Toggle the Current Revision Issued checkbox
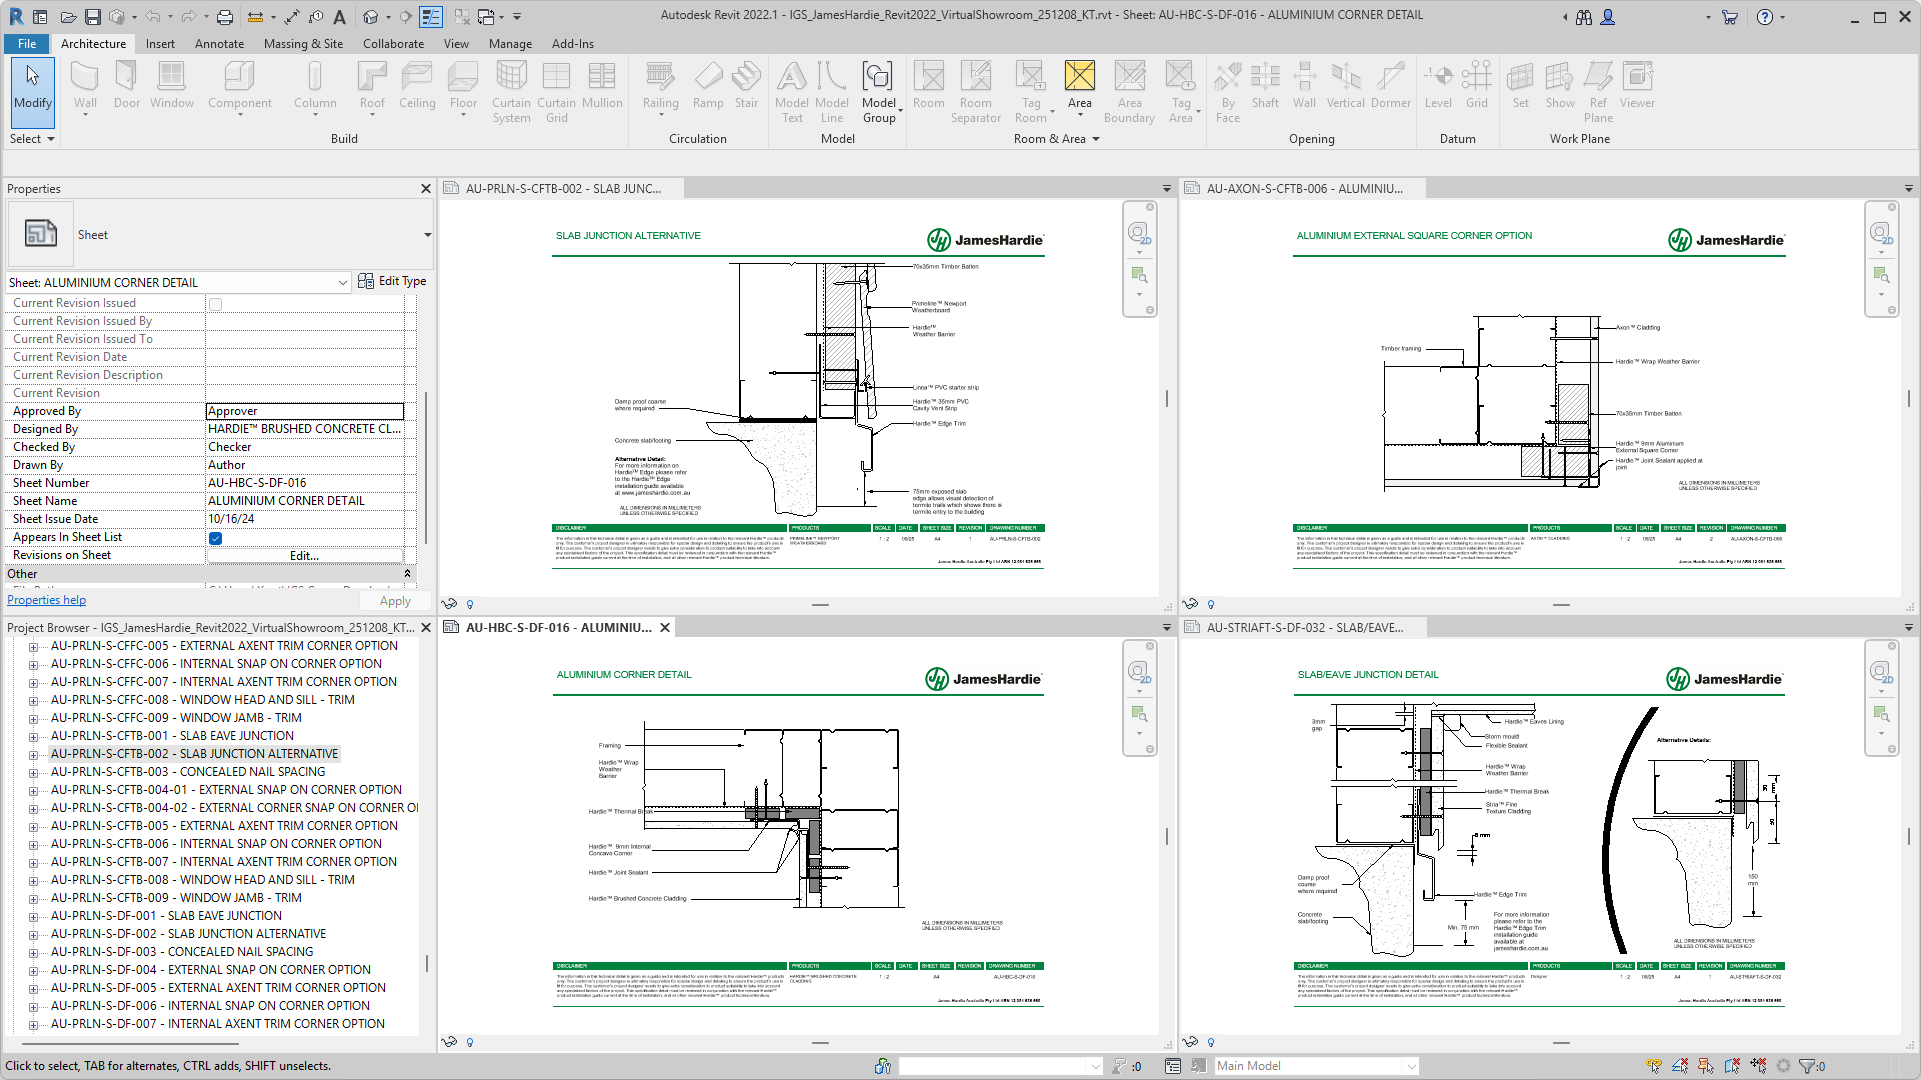Viewport: 1921px width, 1080px height. coord(215,304)
